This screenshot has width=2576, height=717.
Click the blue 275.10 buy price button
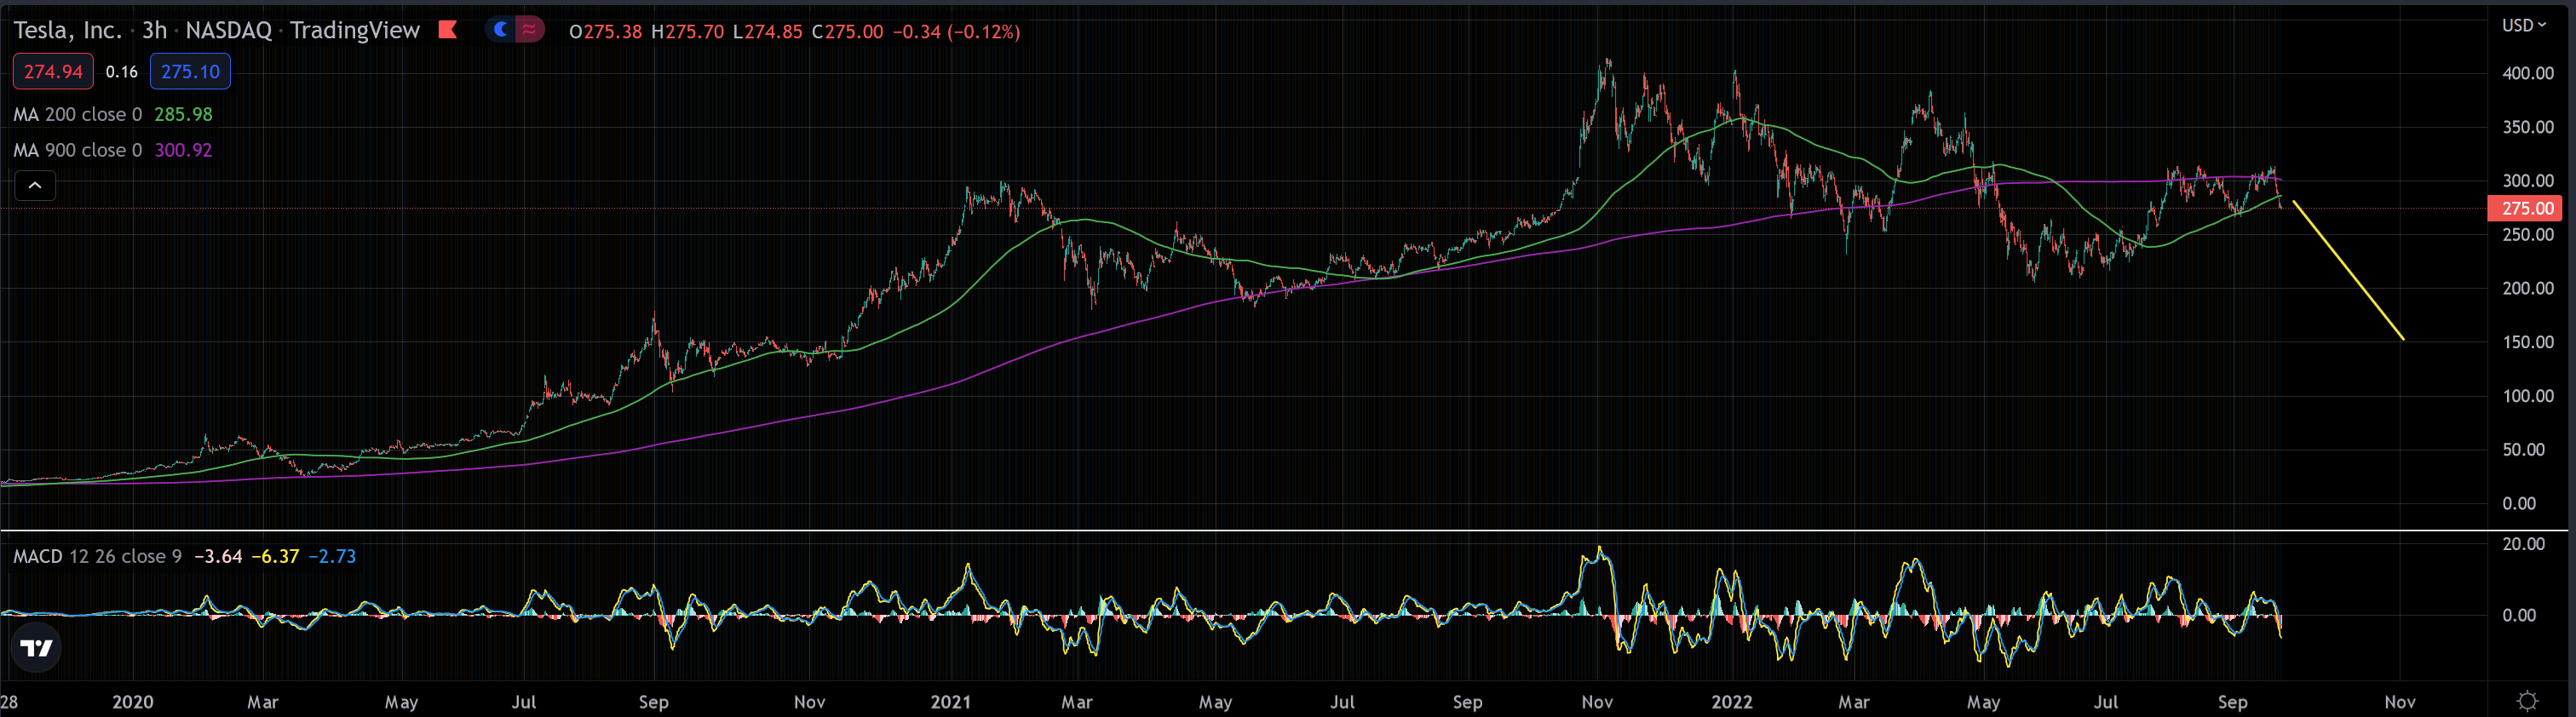pyautogui.click(x=190, y=72)
